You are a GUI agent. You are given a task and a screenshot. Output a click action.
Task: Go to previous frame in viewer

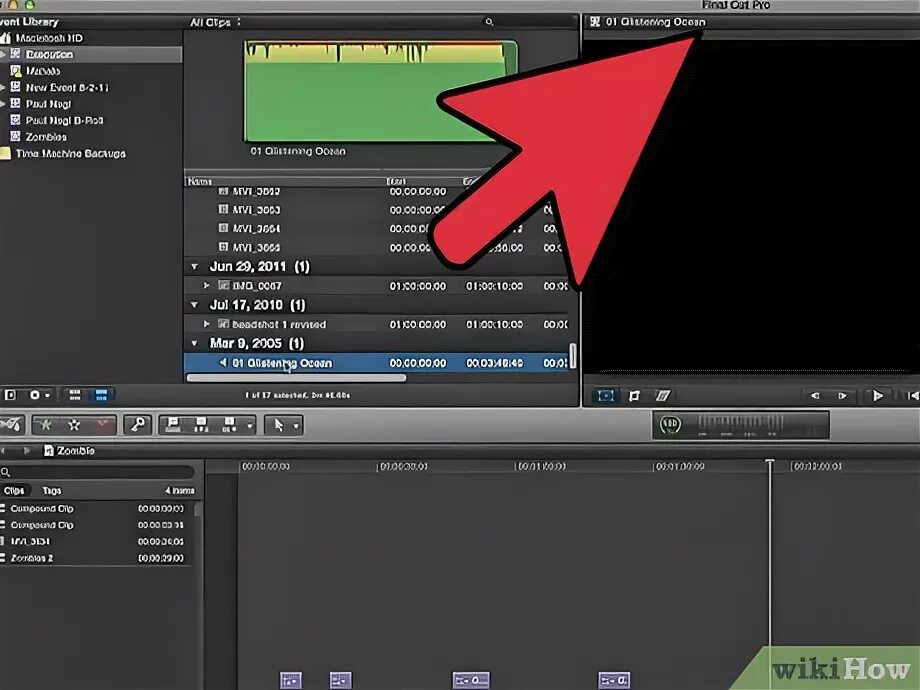point(815,395)
